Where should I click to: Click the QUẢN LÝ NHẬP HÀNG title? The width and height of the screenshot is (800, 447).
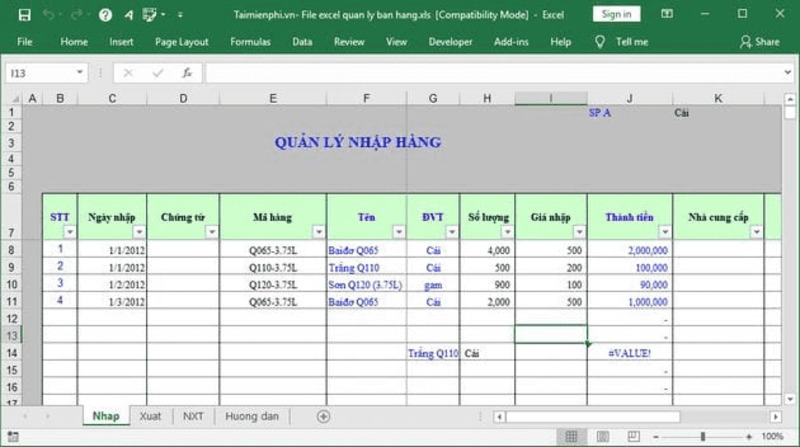click(358, 142)
